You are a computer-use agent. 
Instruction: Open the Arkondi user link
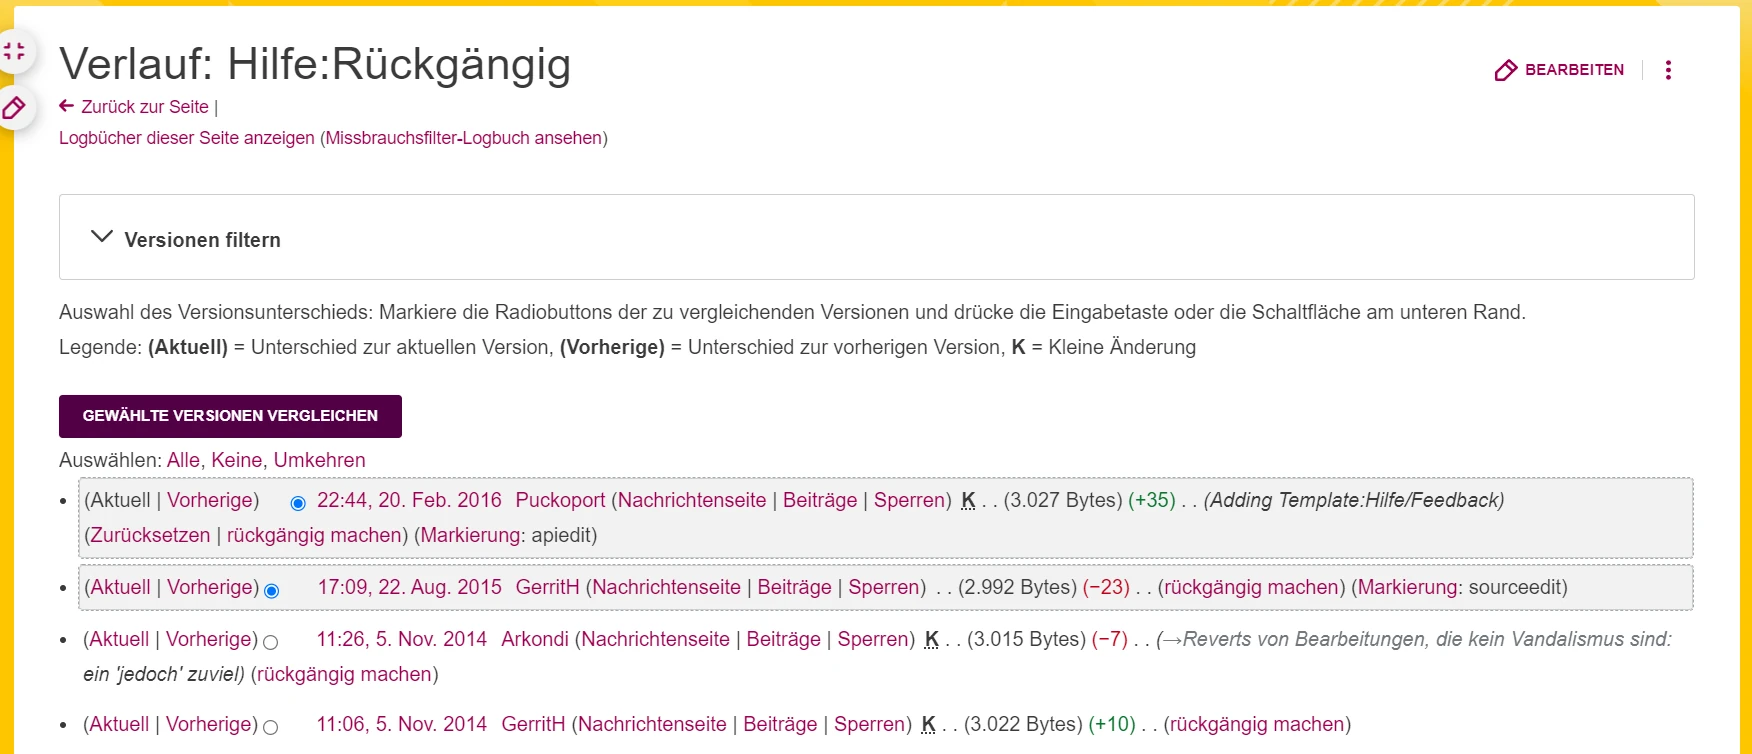point(535,639)
